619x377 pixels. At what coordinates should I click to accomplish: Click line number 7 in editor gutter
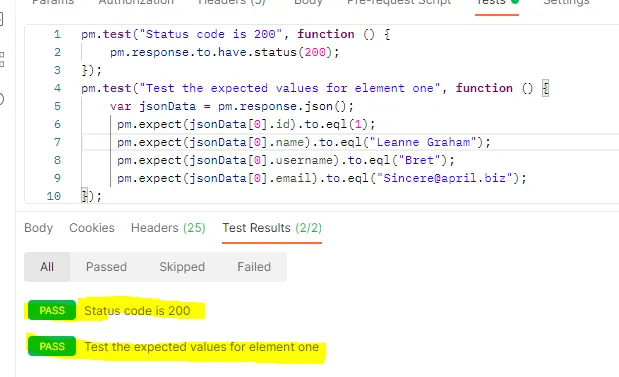click(57, 142)
